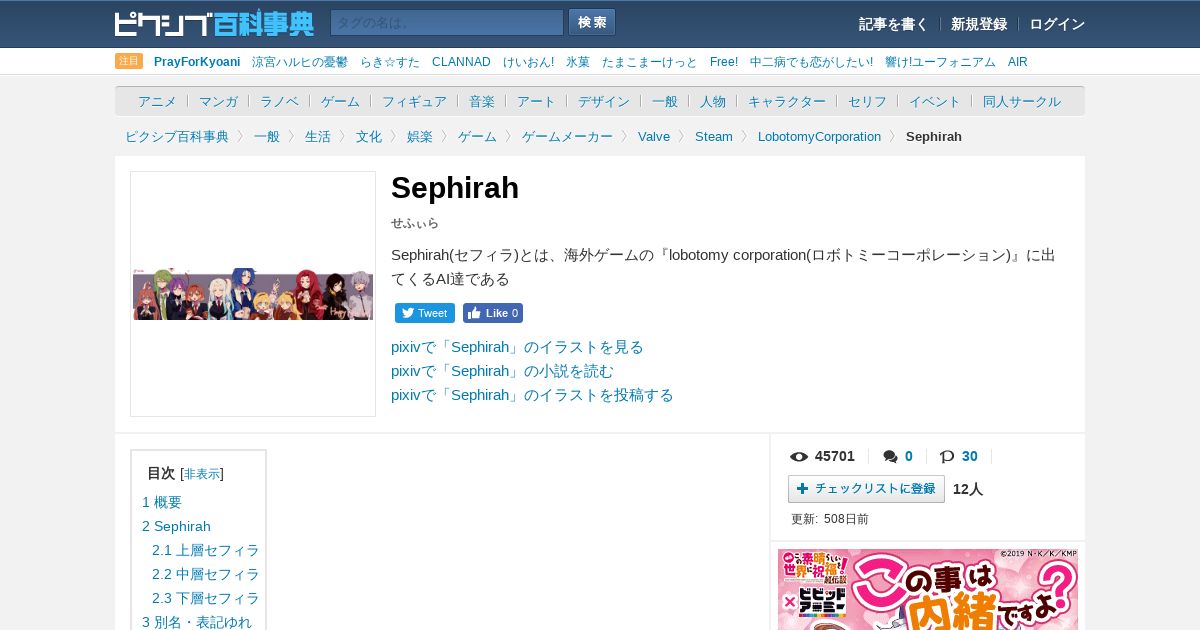Open Steam breadcrumb link
The image size is (1200, 630).
click(x=714, y=136)
